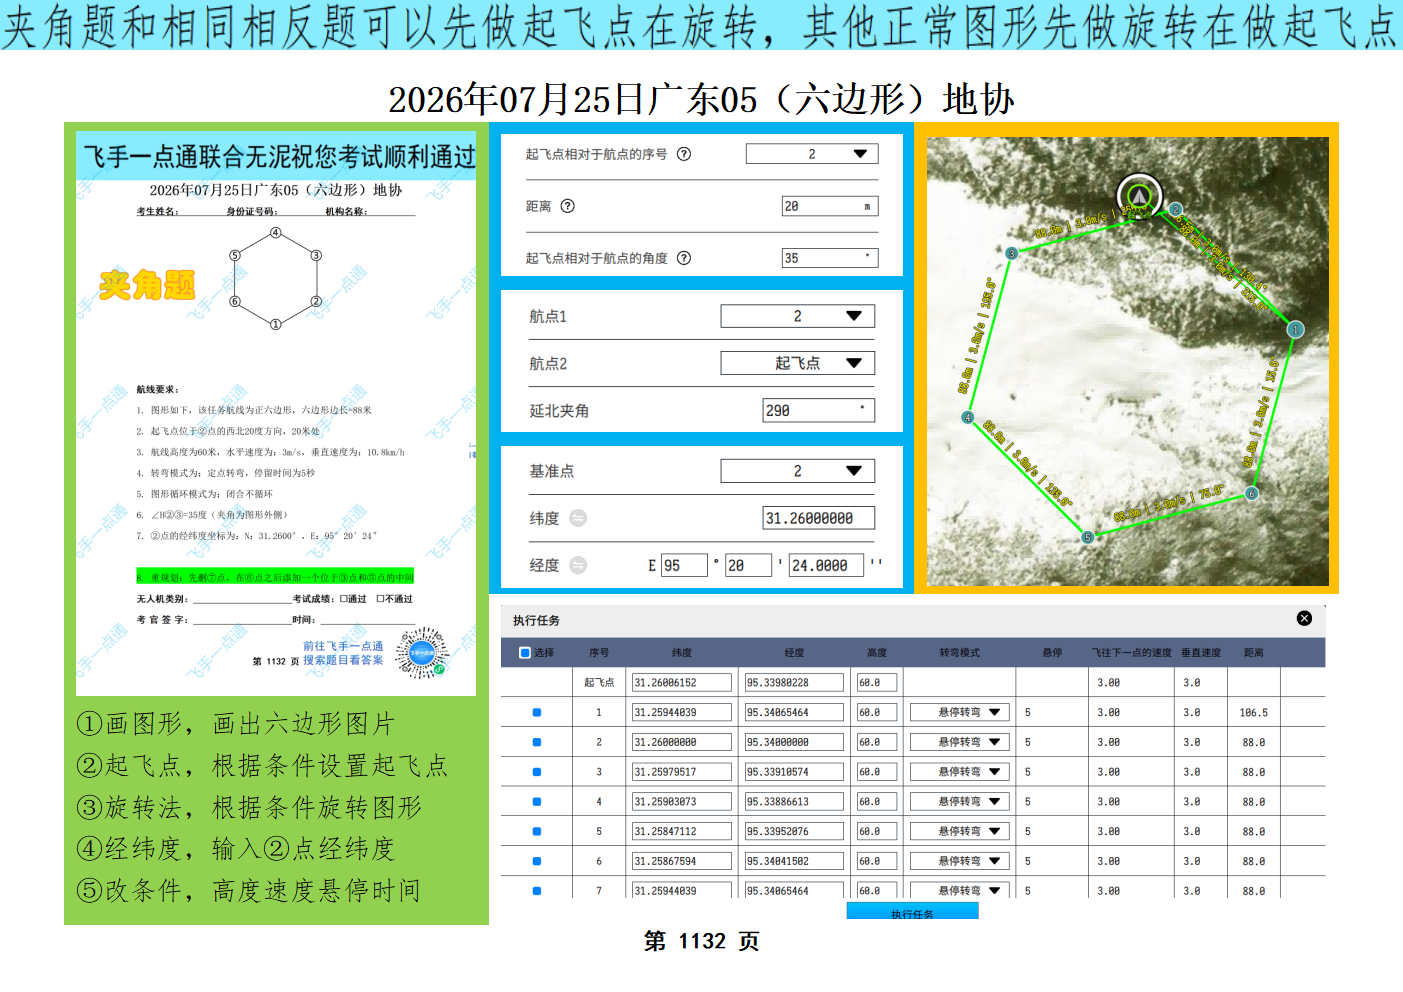Open the 航点1 dropdown

click(x=798, y=316)
